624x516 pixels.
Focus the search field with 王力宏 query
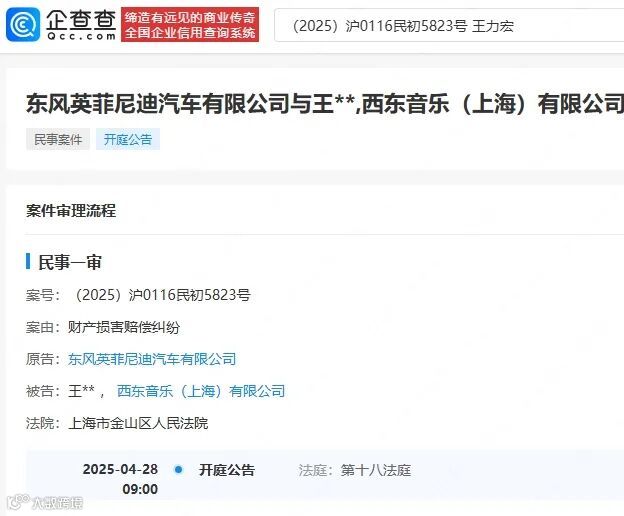click(x=449, y=26)
